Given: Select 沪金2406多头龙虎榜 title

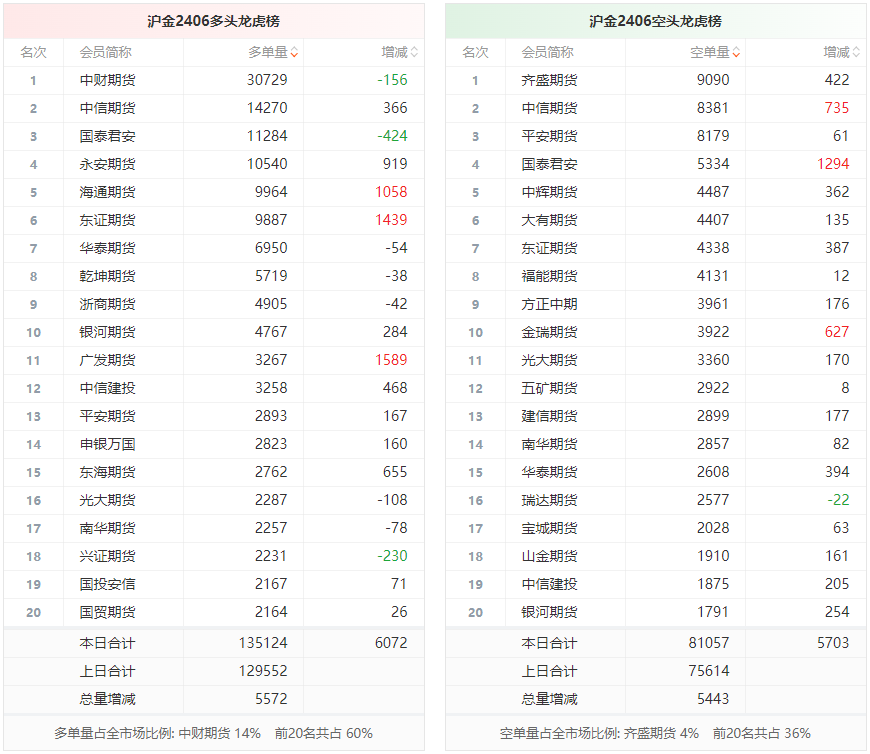Looking at the screenshot, I should [x=214, y=21].
